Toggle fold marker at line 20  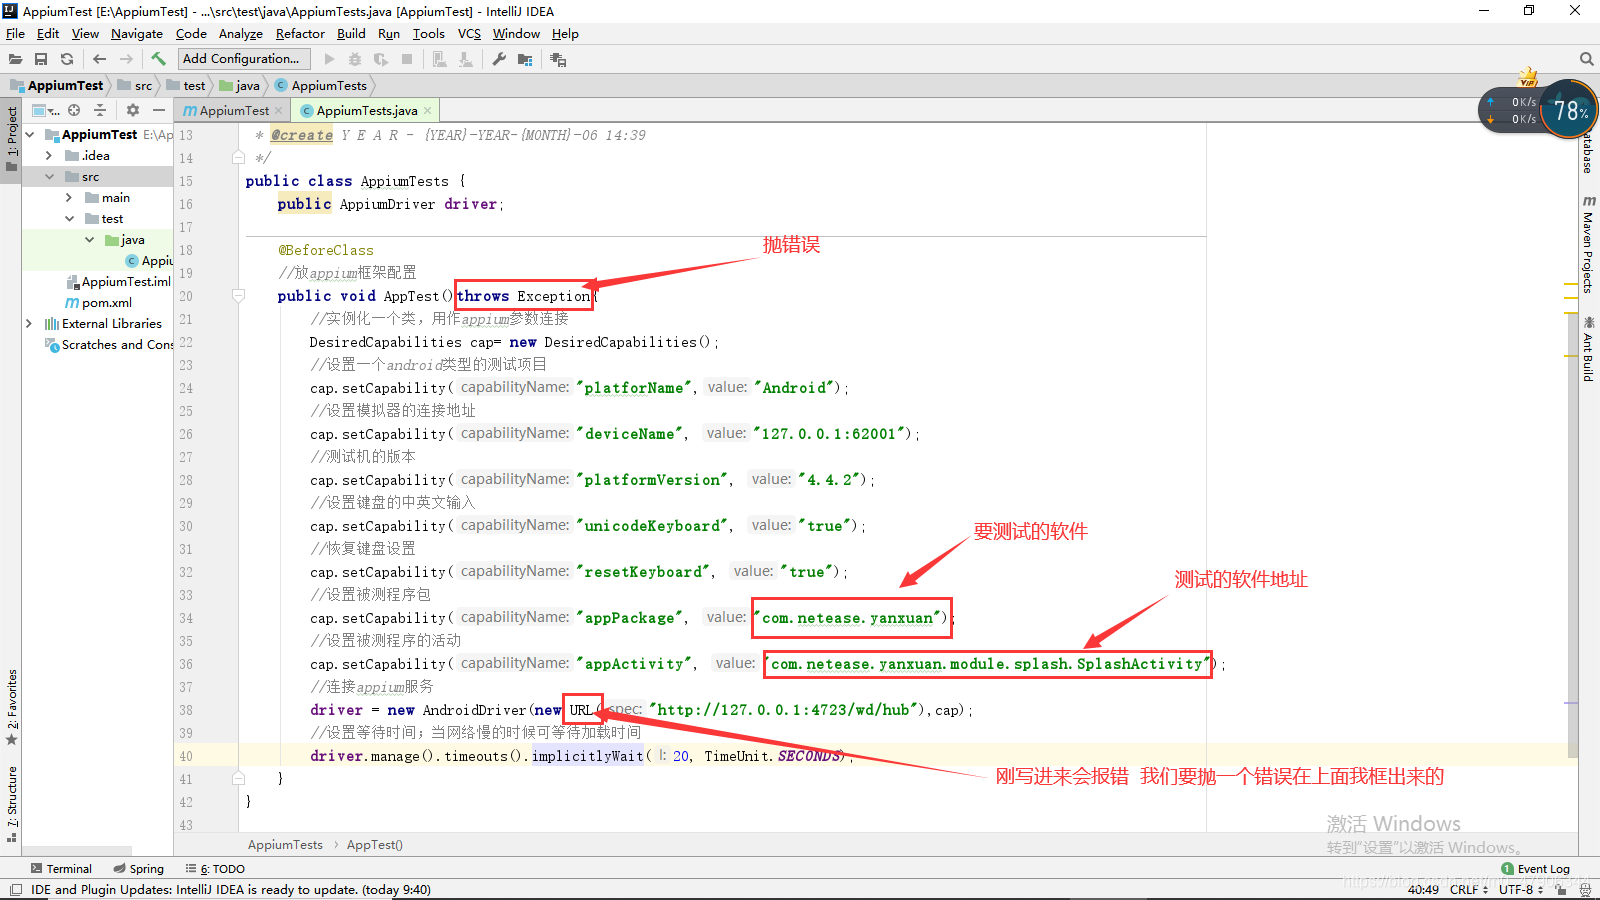click(x=238, y=296)
